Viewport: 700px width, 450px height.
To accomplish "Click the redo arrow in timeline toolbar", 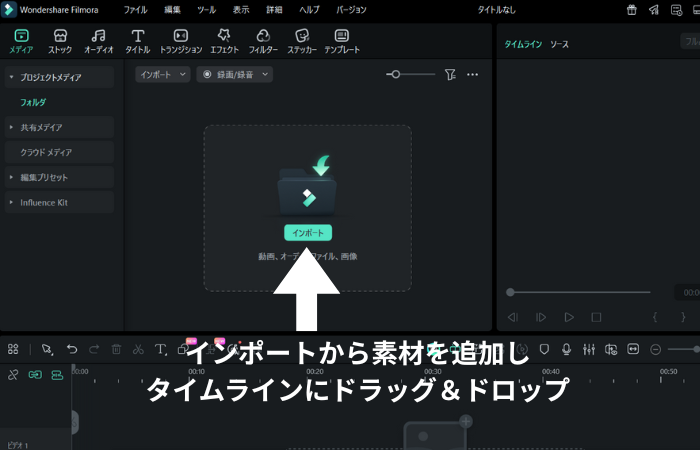I will (x=94, y=349).
